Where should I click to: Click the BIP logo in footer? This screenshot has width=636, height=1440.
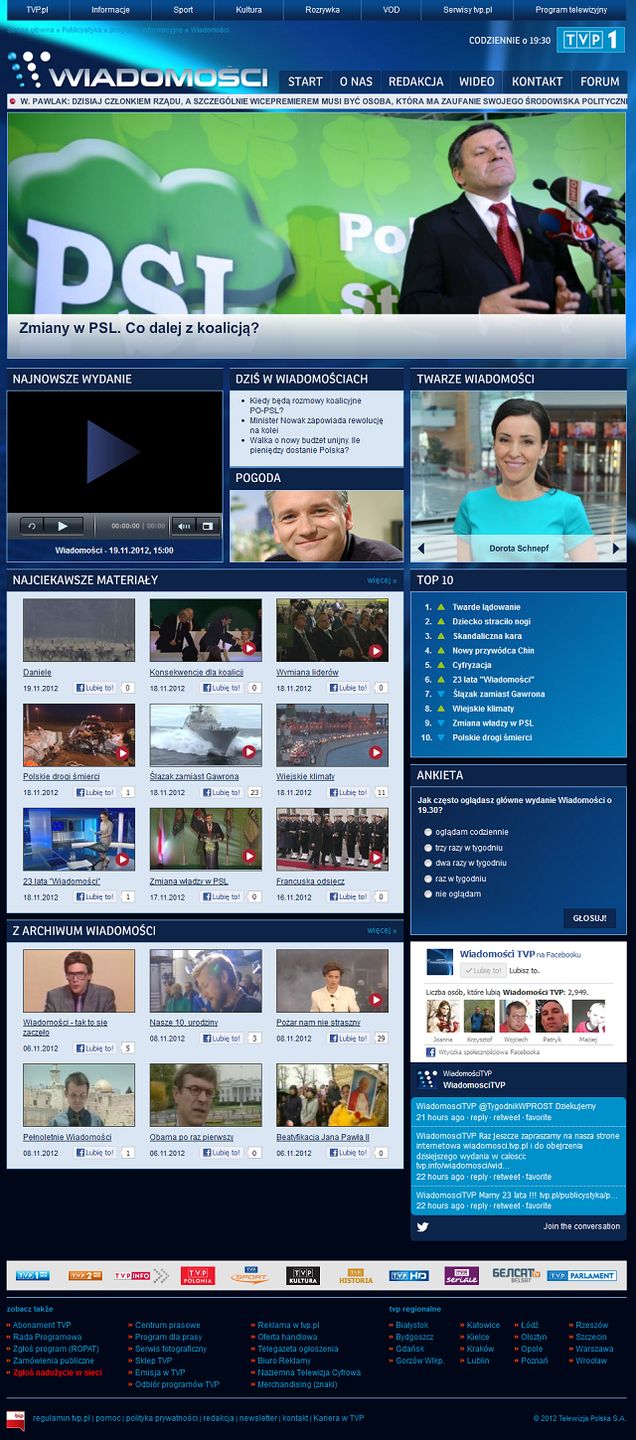16,1420
